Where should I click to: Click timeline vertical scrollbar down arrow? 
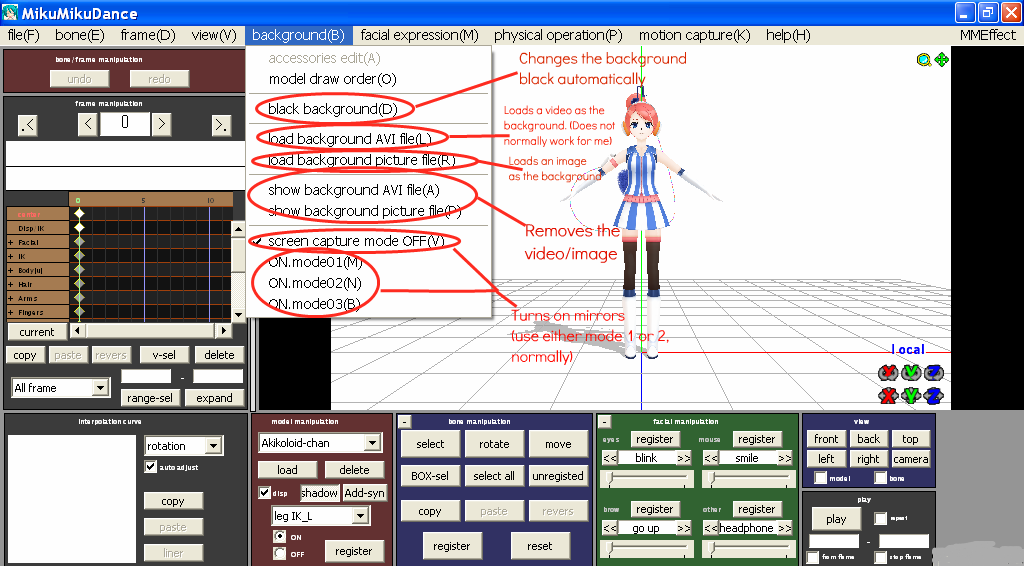(x=238, y=315)
